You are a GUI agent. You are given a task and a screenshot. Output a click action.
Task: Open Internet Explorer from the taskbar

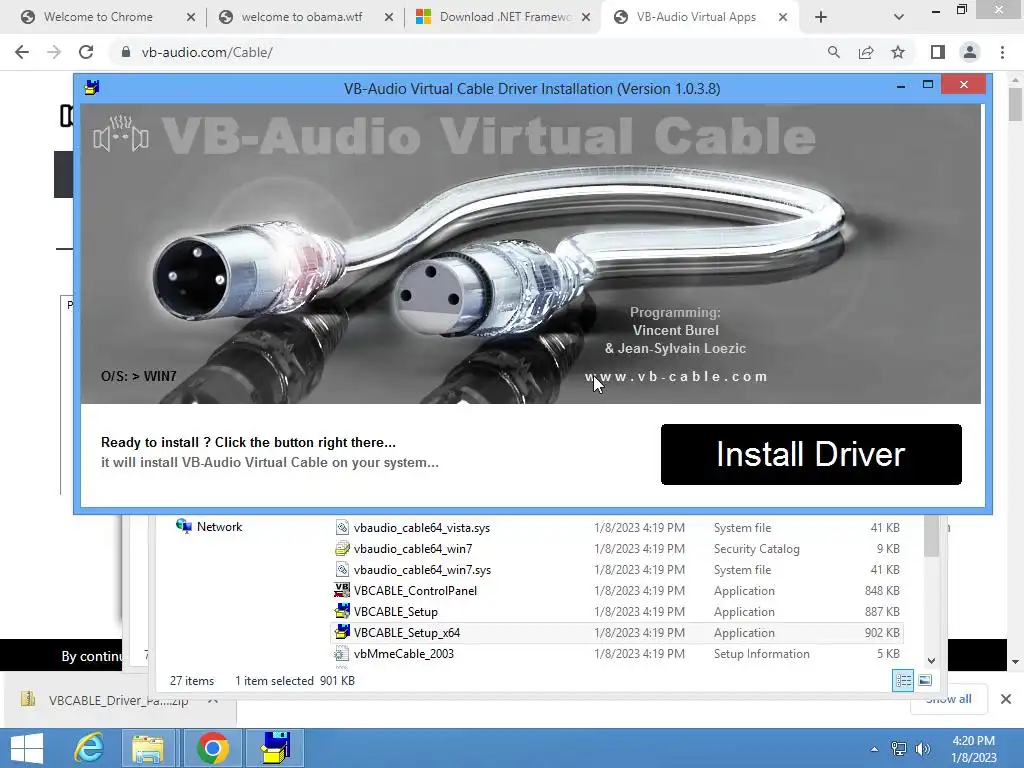point(89,748)
